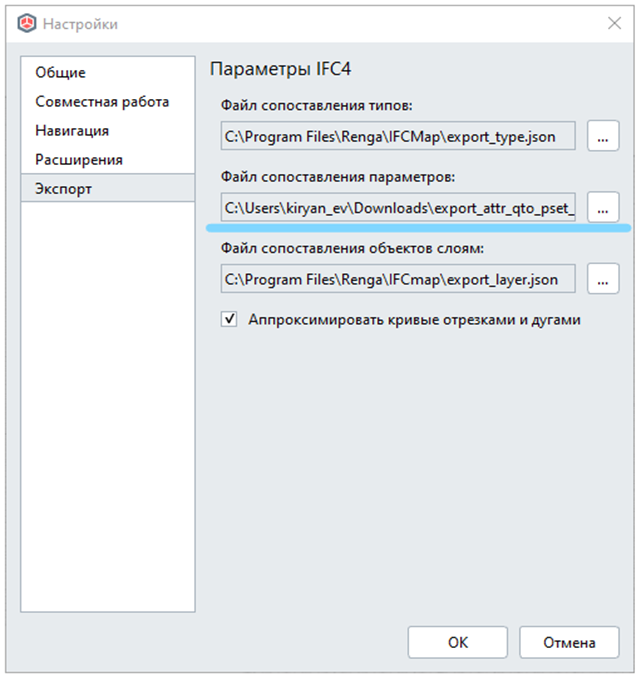Browse for the layer mapping file
This screenshot has width=641, height=678.
coord(602,279)
